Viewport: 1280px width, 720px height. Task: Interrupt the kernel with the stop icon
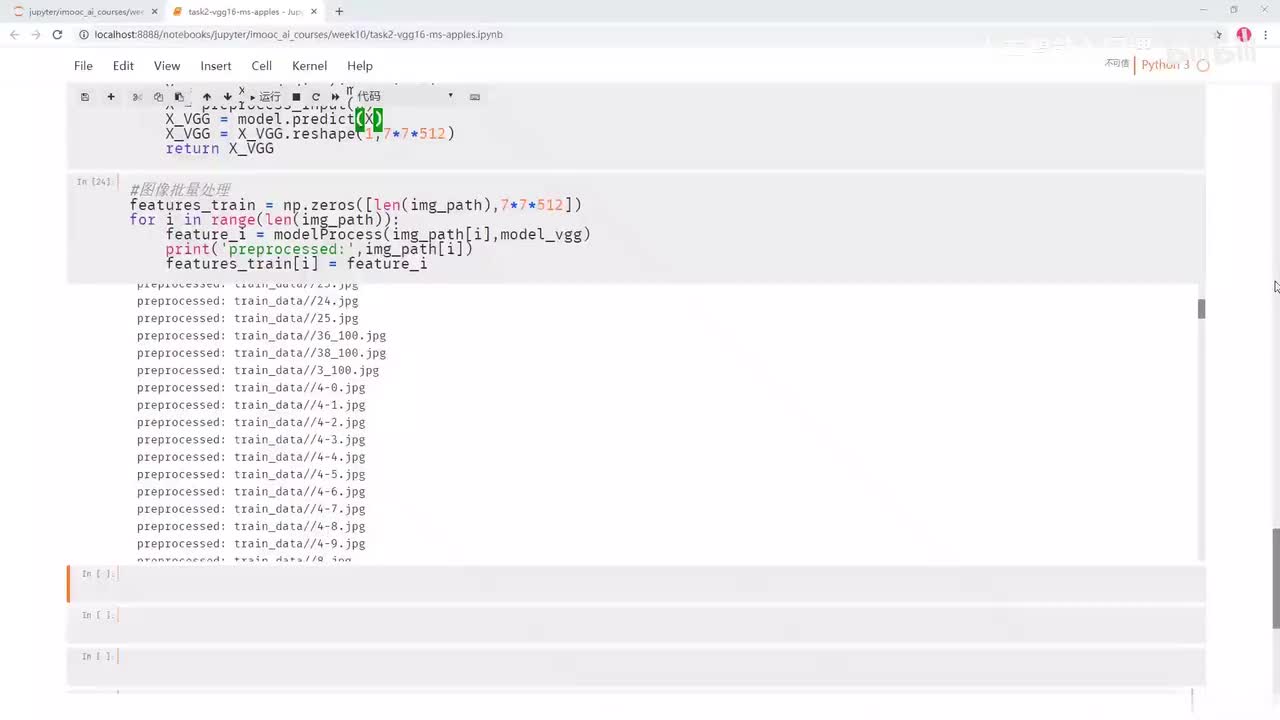[296, 97]
